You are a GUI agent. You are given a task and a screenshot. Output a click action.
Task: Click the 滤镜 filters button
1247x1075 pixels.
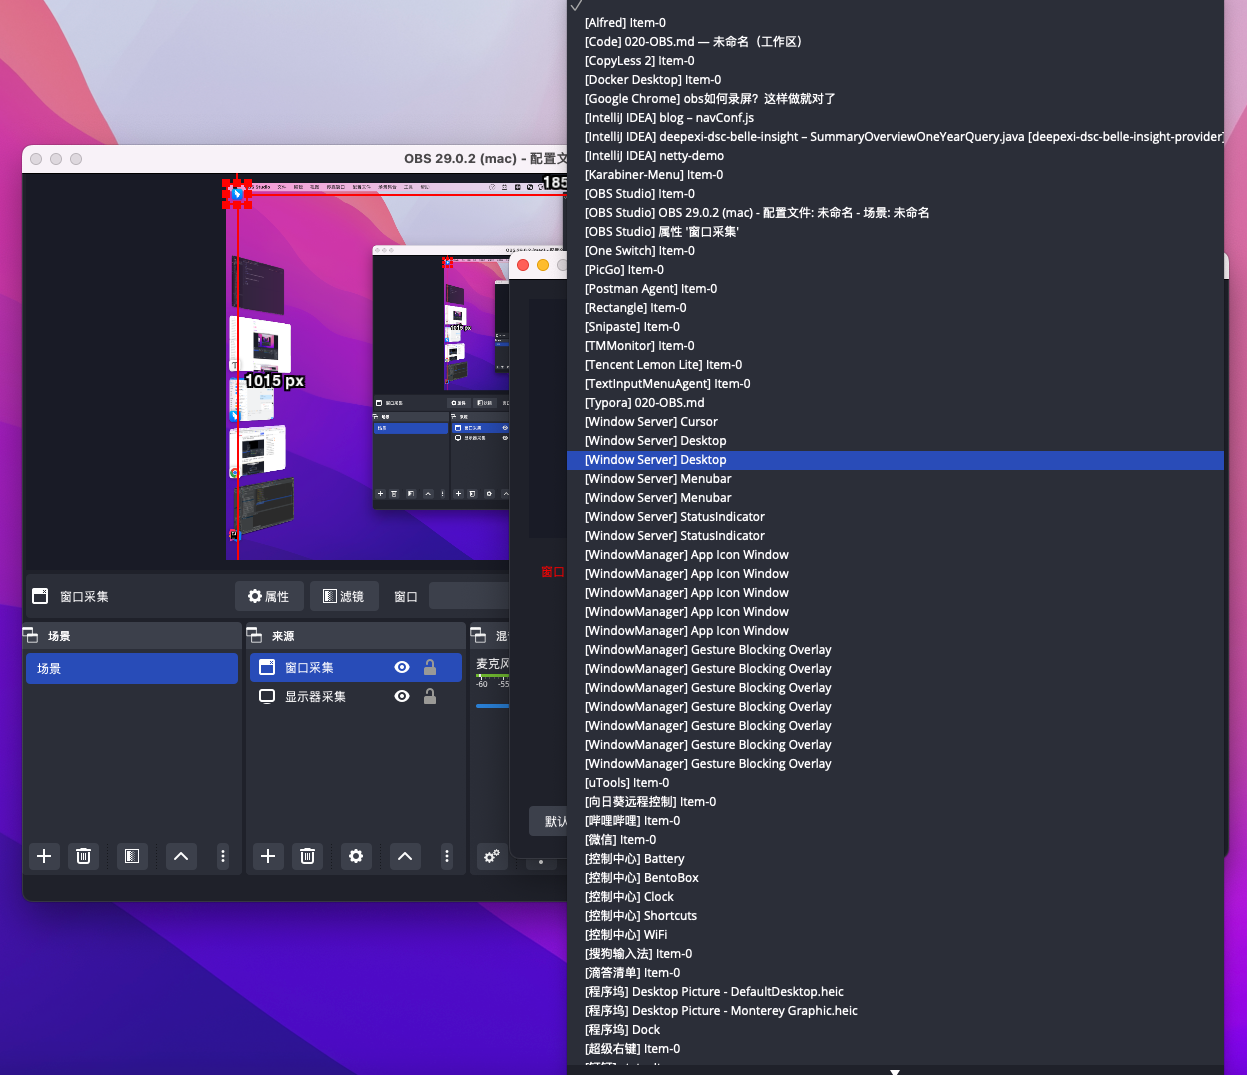click(344, 596)
